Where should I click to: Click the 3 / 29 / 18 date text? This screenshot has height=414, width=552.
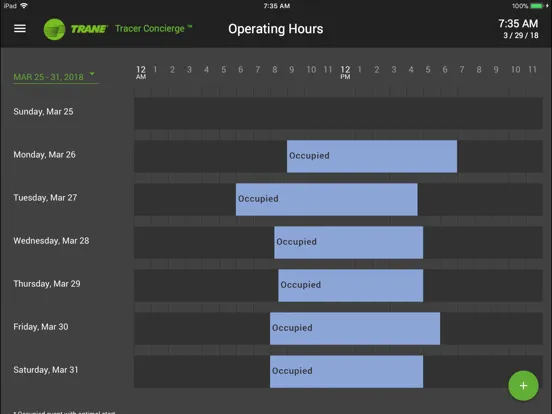click(x=521, y=35)
